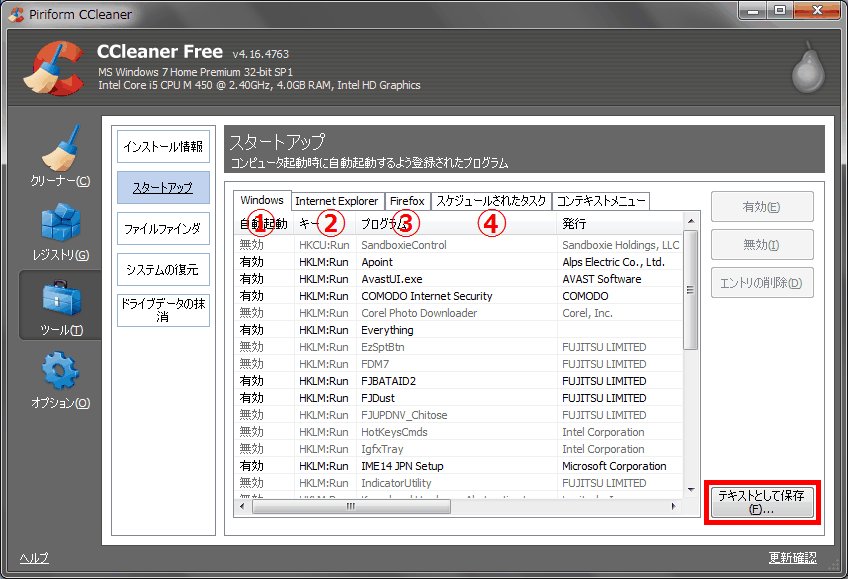Viewport: 848px width, 579px height.
Task: Open the ドライブデータの抹消 panel
Action: click(163, 310)
